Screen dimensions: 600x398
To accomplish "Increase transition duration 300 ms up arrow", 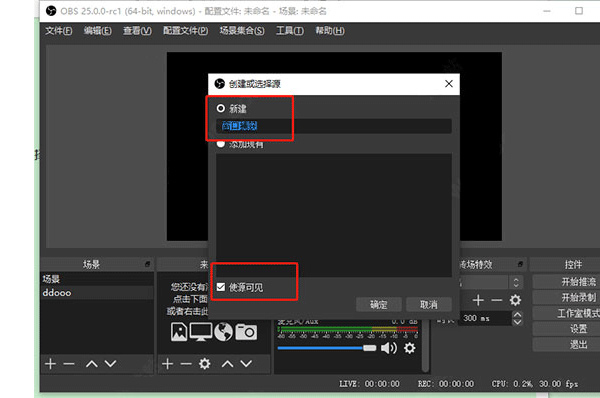I will tap(517, 315).
